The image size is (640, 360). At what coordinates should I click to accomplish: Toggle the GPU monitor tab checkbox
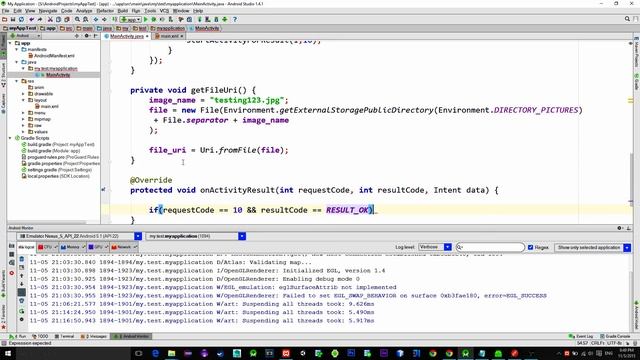click(106, 247)
